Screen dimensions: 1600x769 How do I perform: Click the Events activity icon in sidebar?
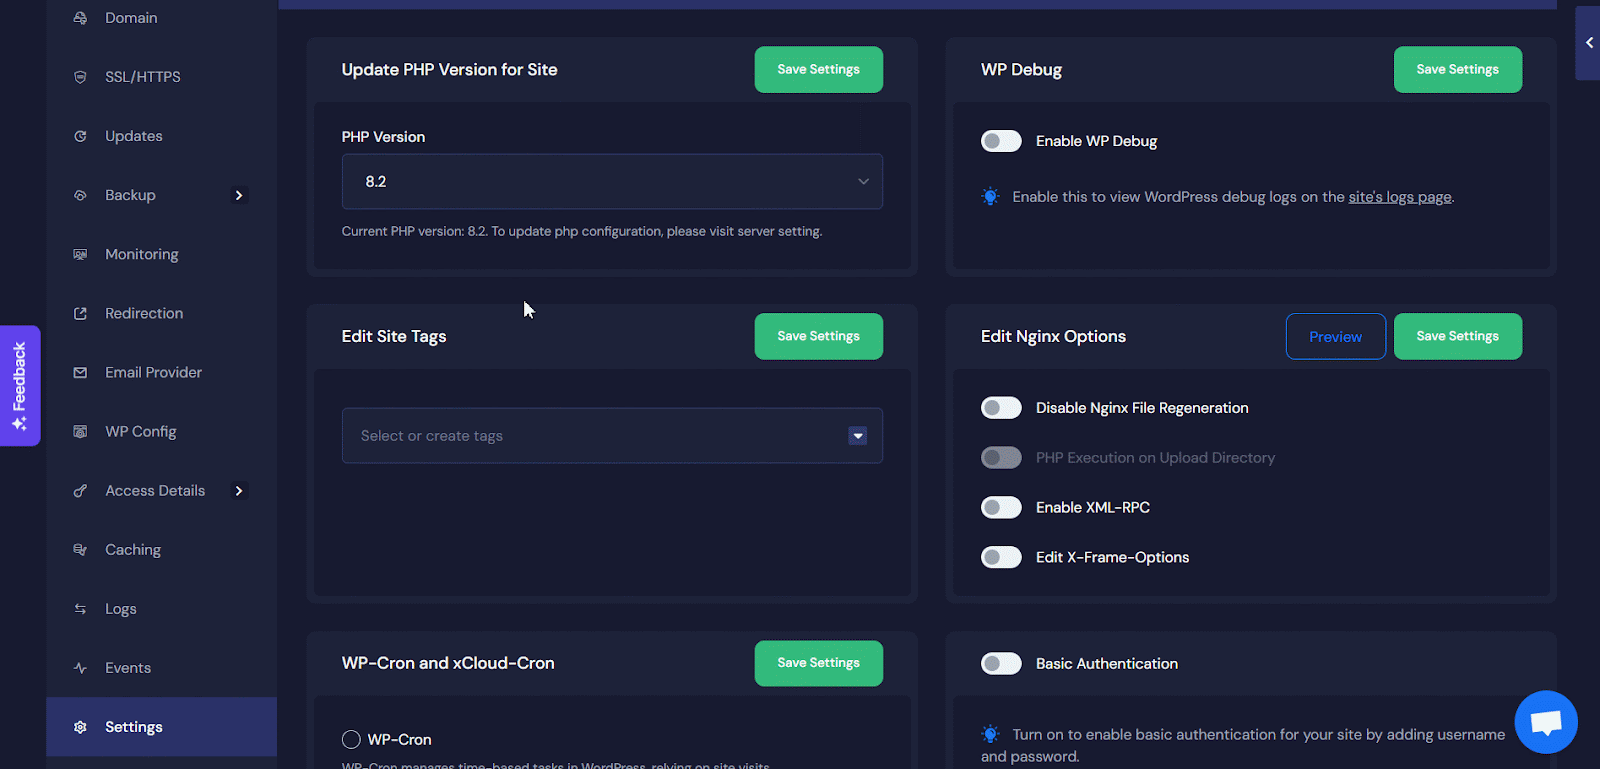(80, 668)
